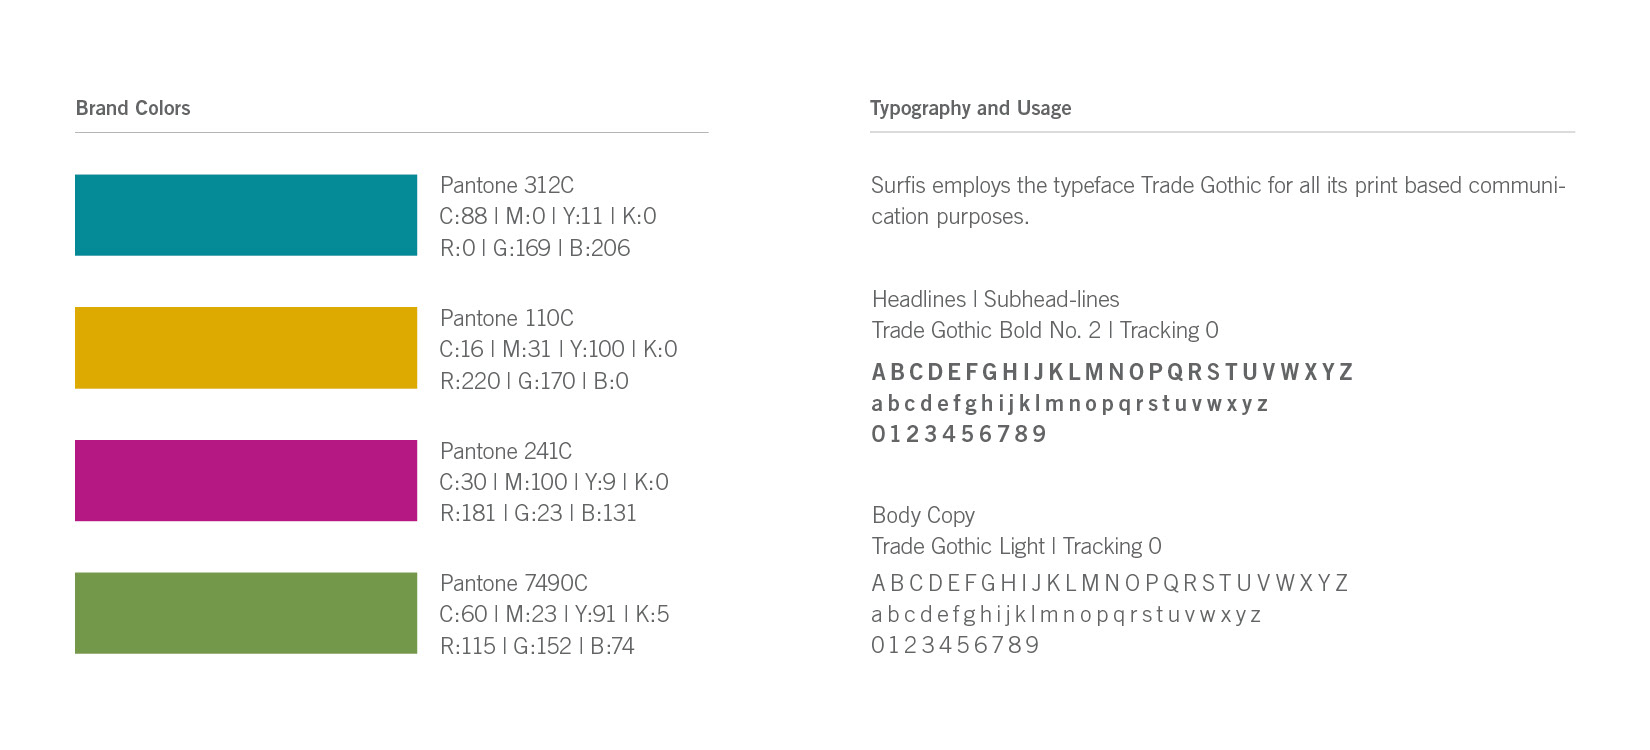This screenshot has height=750, width=1650.
Task: Click the Typography and Usage heading
Action: [970, 108]
